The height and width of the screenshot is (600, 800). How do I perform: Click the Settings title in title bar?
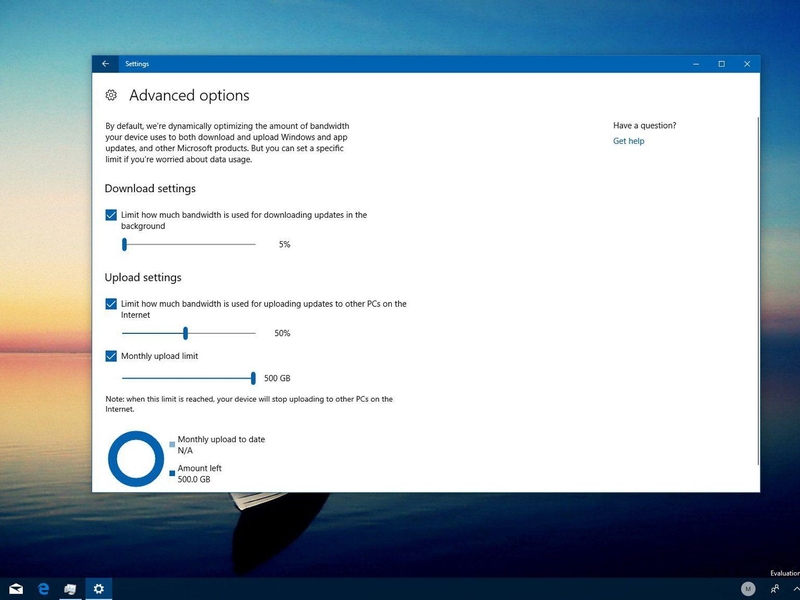137,64
